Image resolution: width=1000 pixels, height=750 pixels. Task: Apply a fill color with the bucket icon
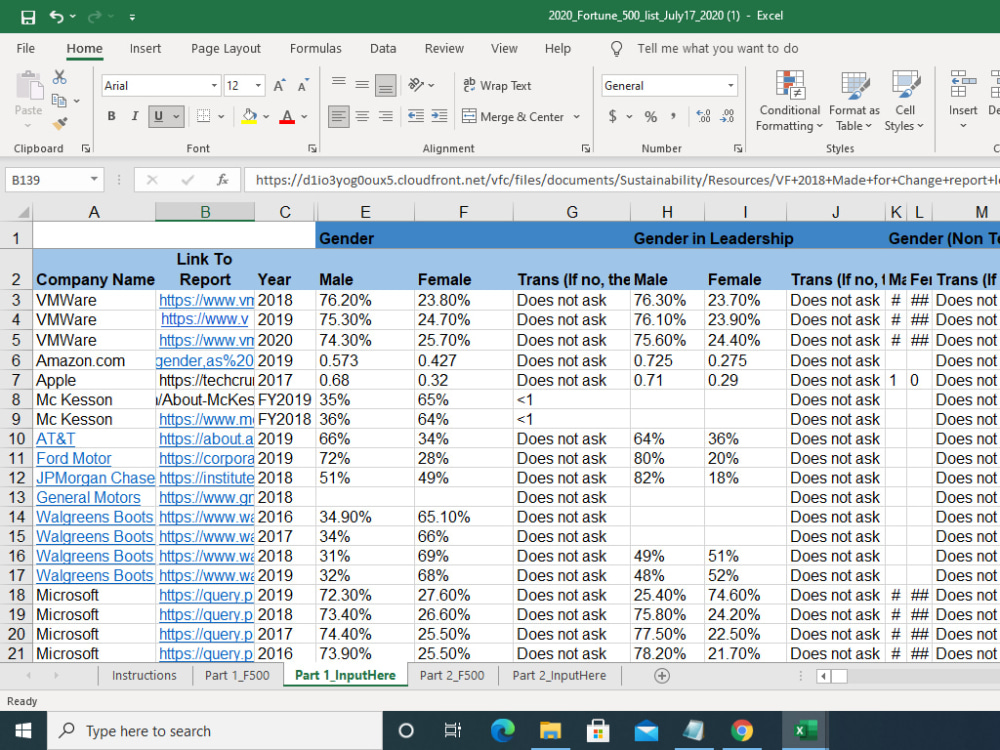coord(249,116)
